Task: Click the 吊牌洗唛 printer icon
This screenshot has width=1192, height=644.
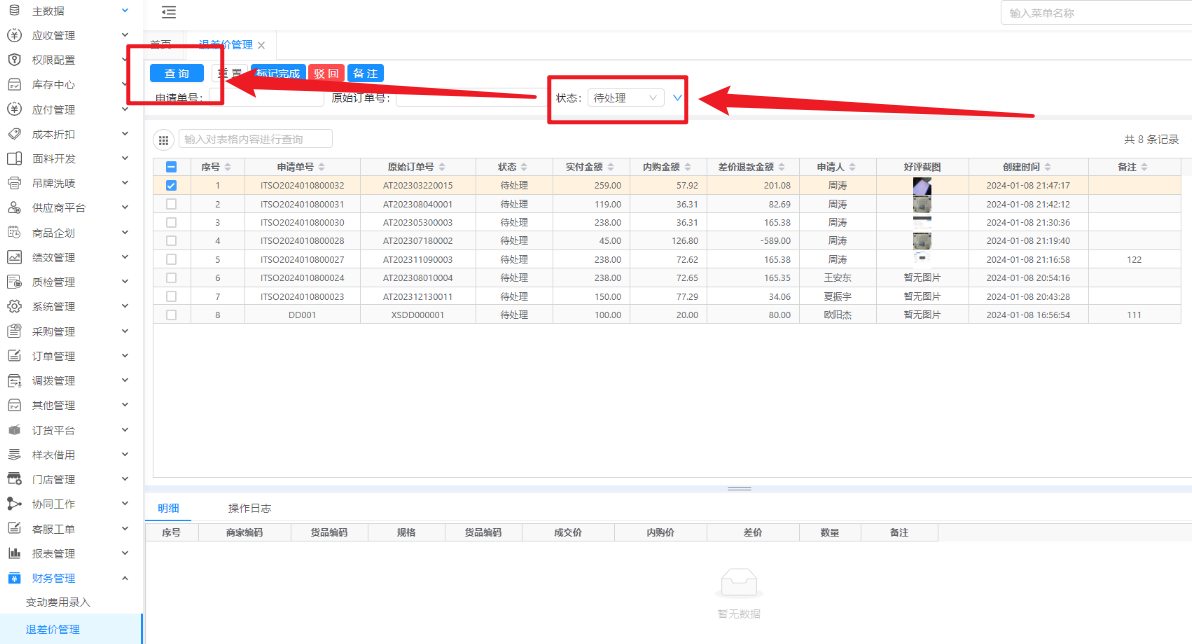Action: coord(14,183)
